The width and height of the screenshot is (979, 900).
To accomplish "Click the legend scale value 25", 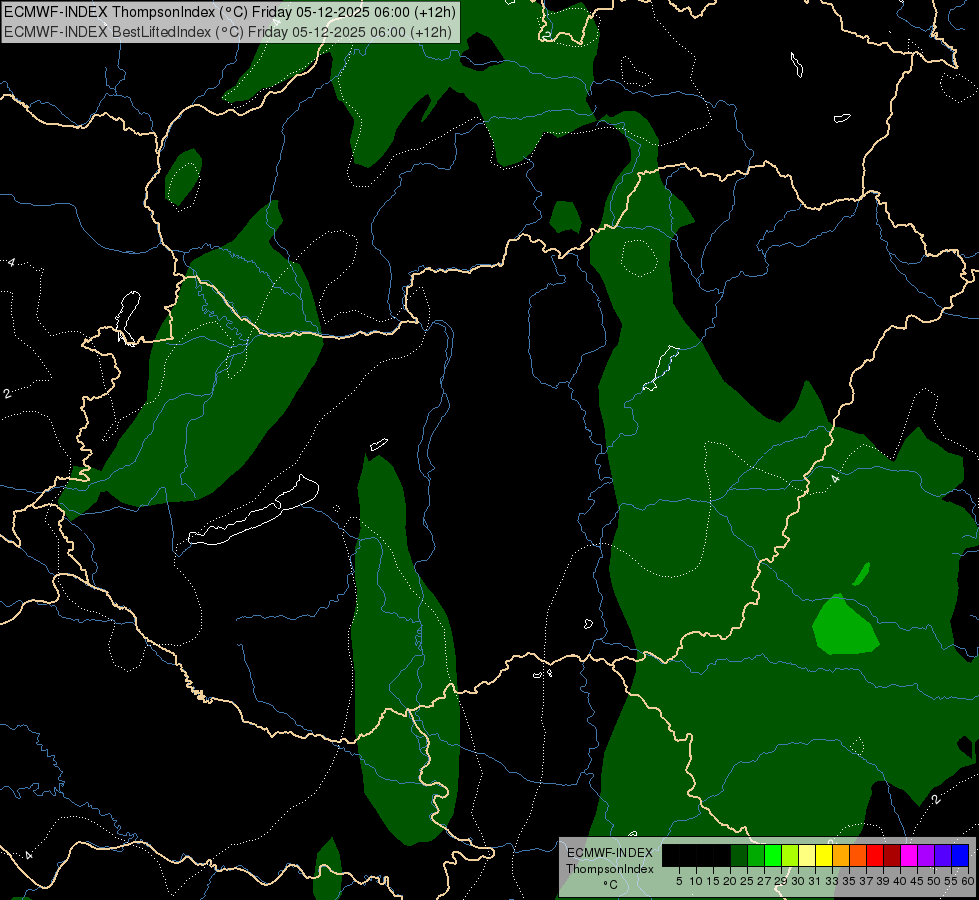I will pos(747,881).
